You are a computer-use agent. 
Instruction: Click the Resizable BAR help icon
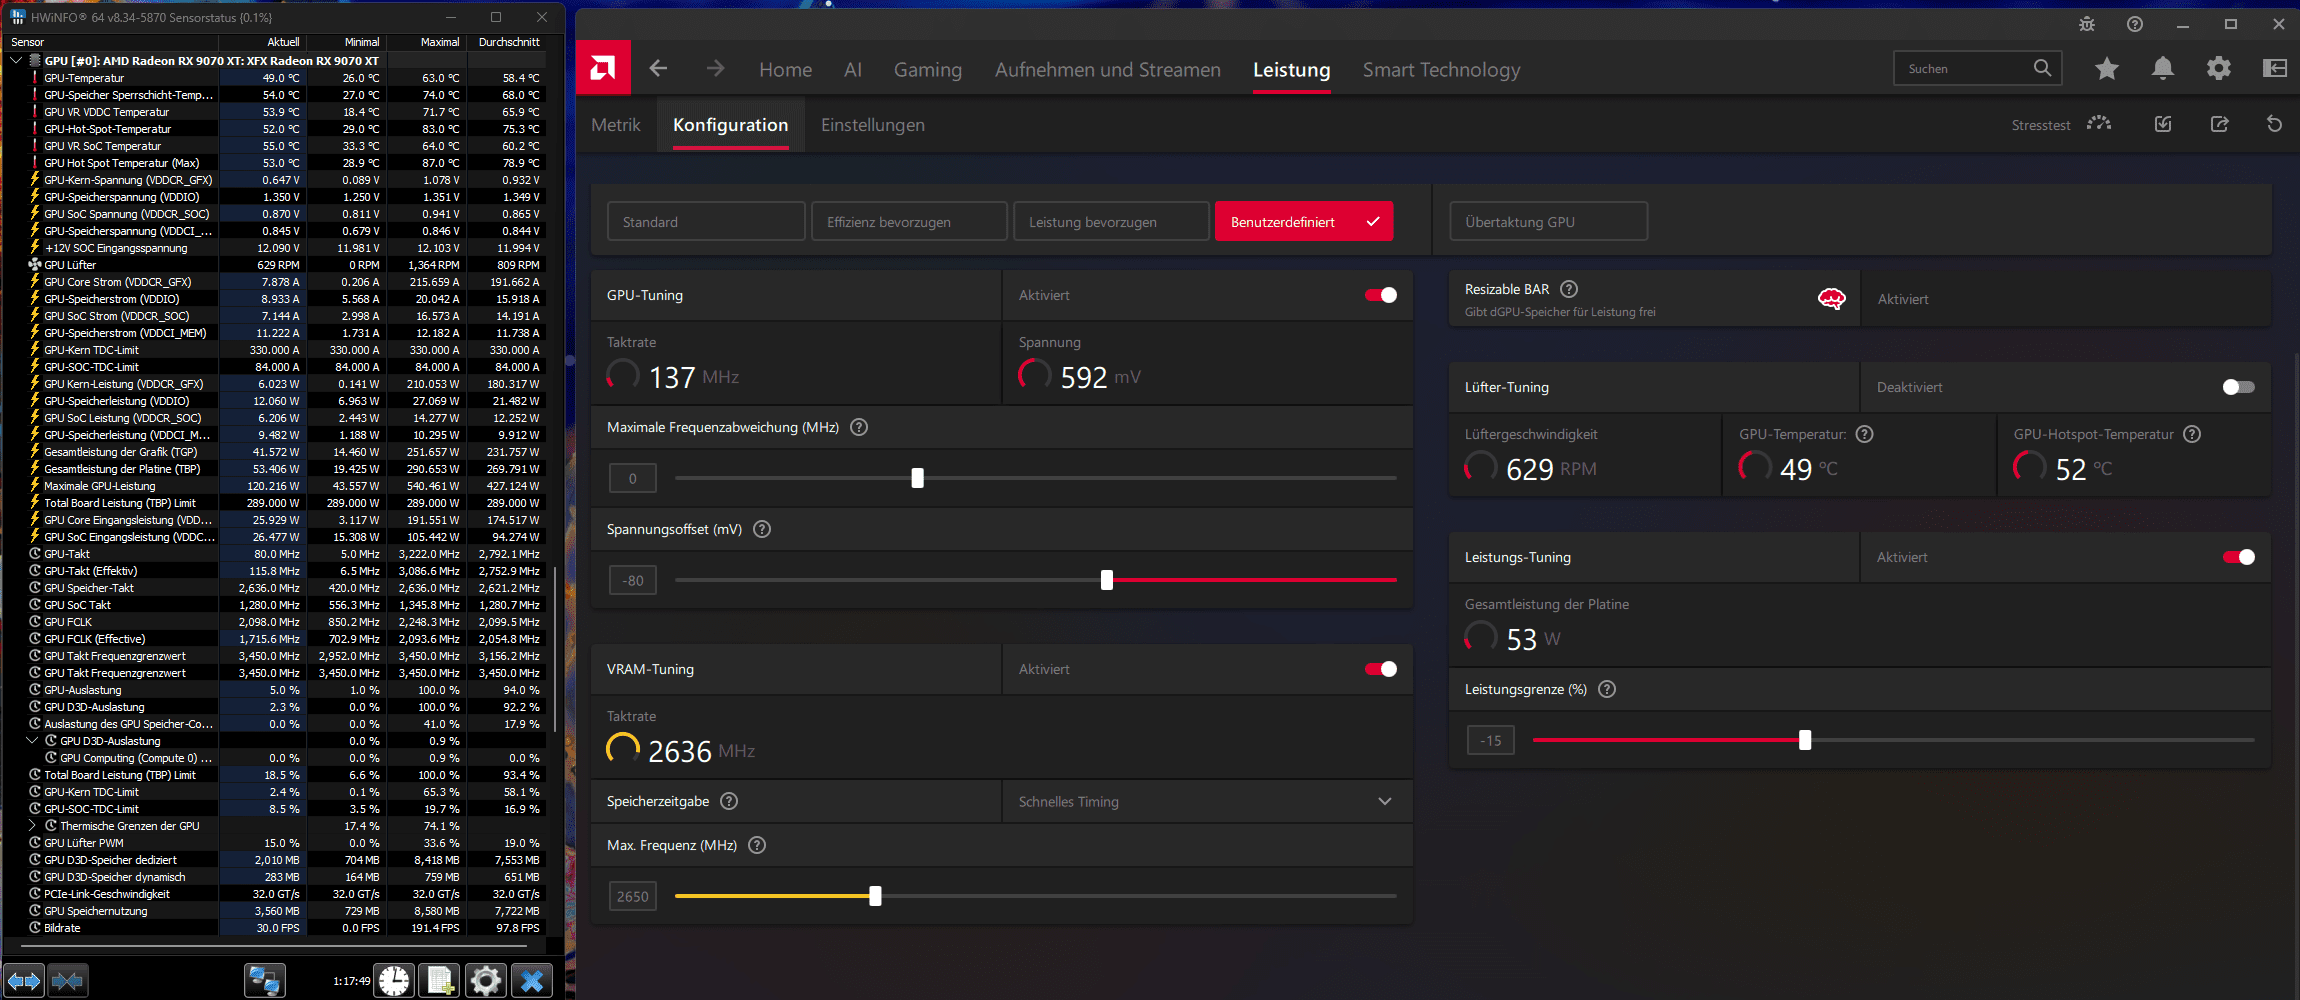coord(1569,289)
